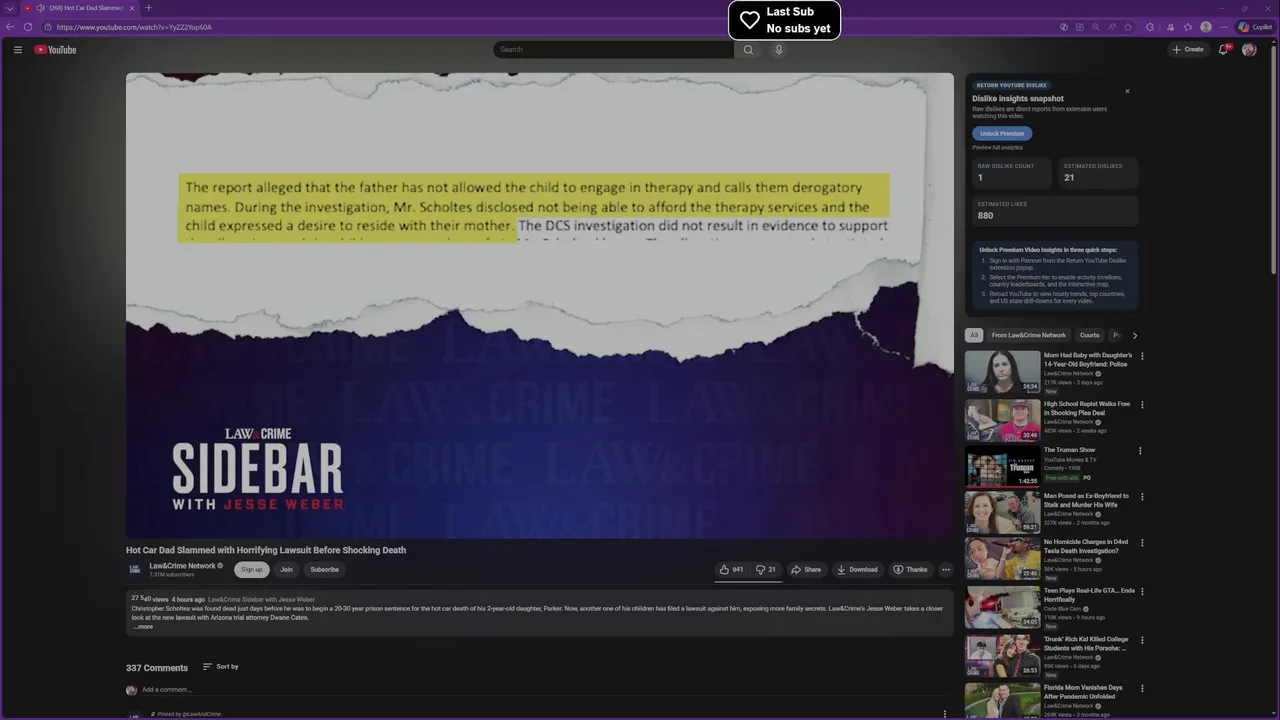Refresh the browser page

click(x=27, y=27)
